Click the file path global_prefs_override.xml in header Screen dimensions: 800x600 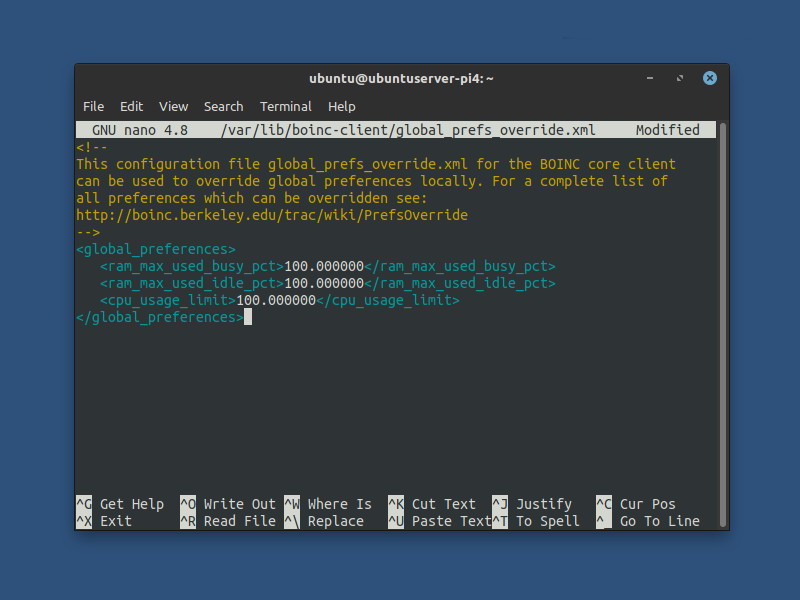click(x=408, y=130)
